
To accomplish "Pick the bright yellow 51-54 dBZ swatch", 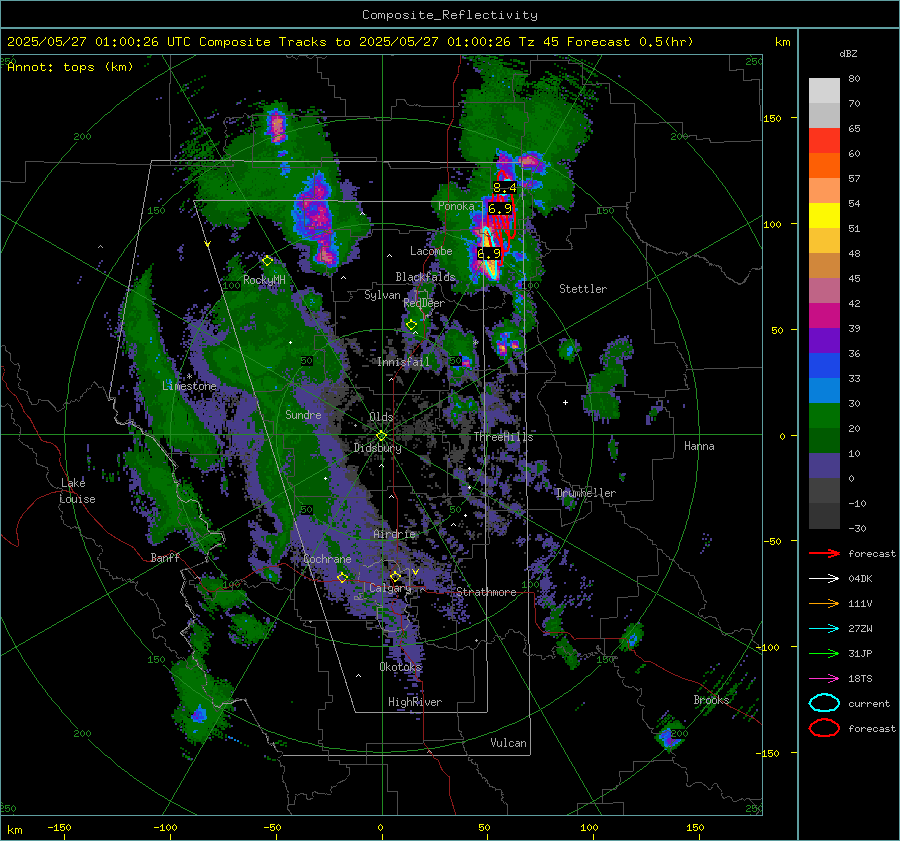I will 824,216.
